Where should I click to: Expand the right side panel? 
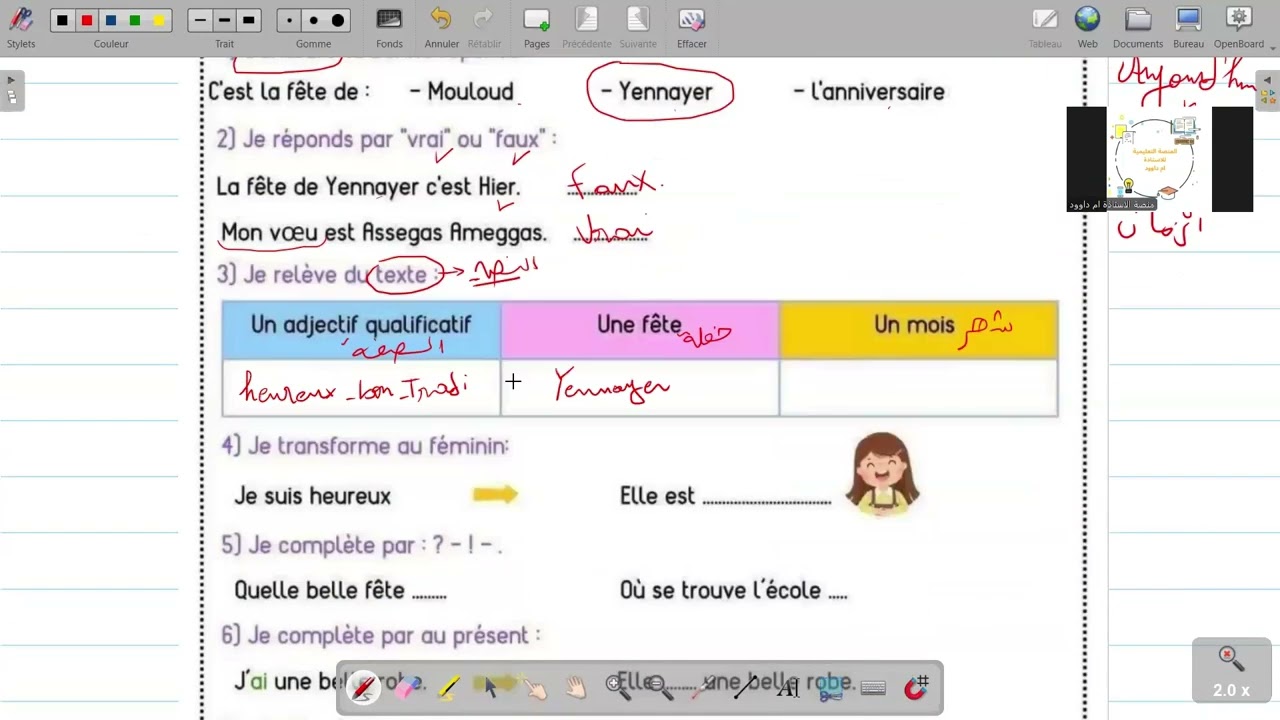[1268, 90]
